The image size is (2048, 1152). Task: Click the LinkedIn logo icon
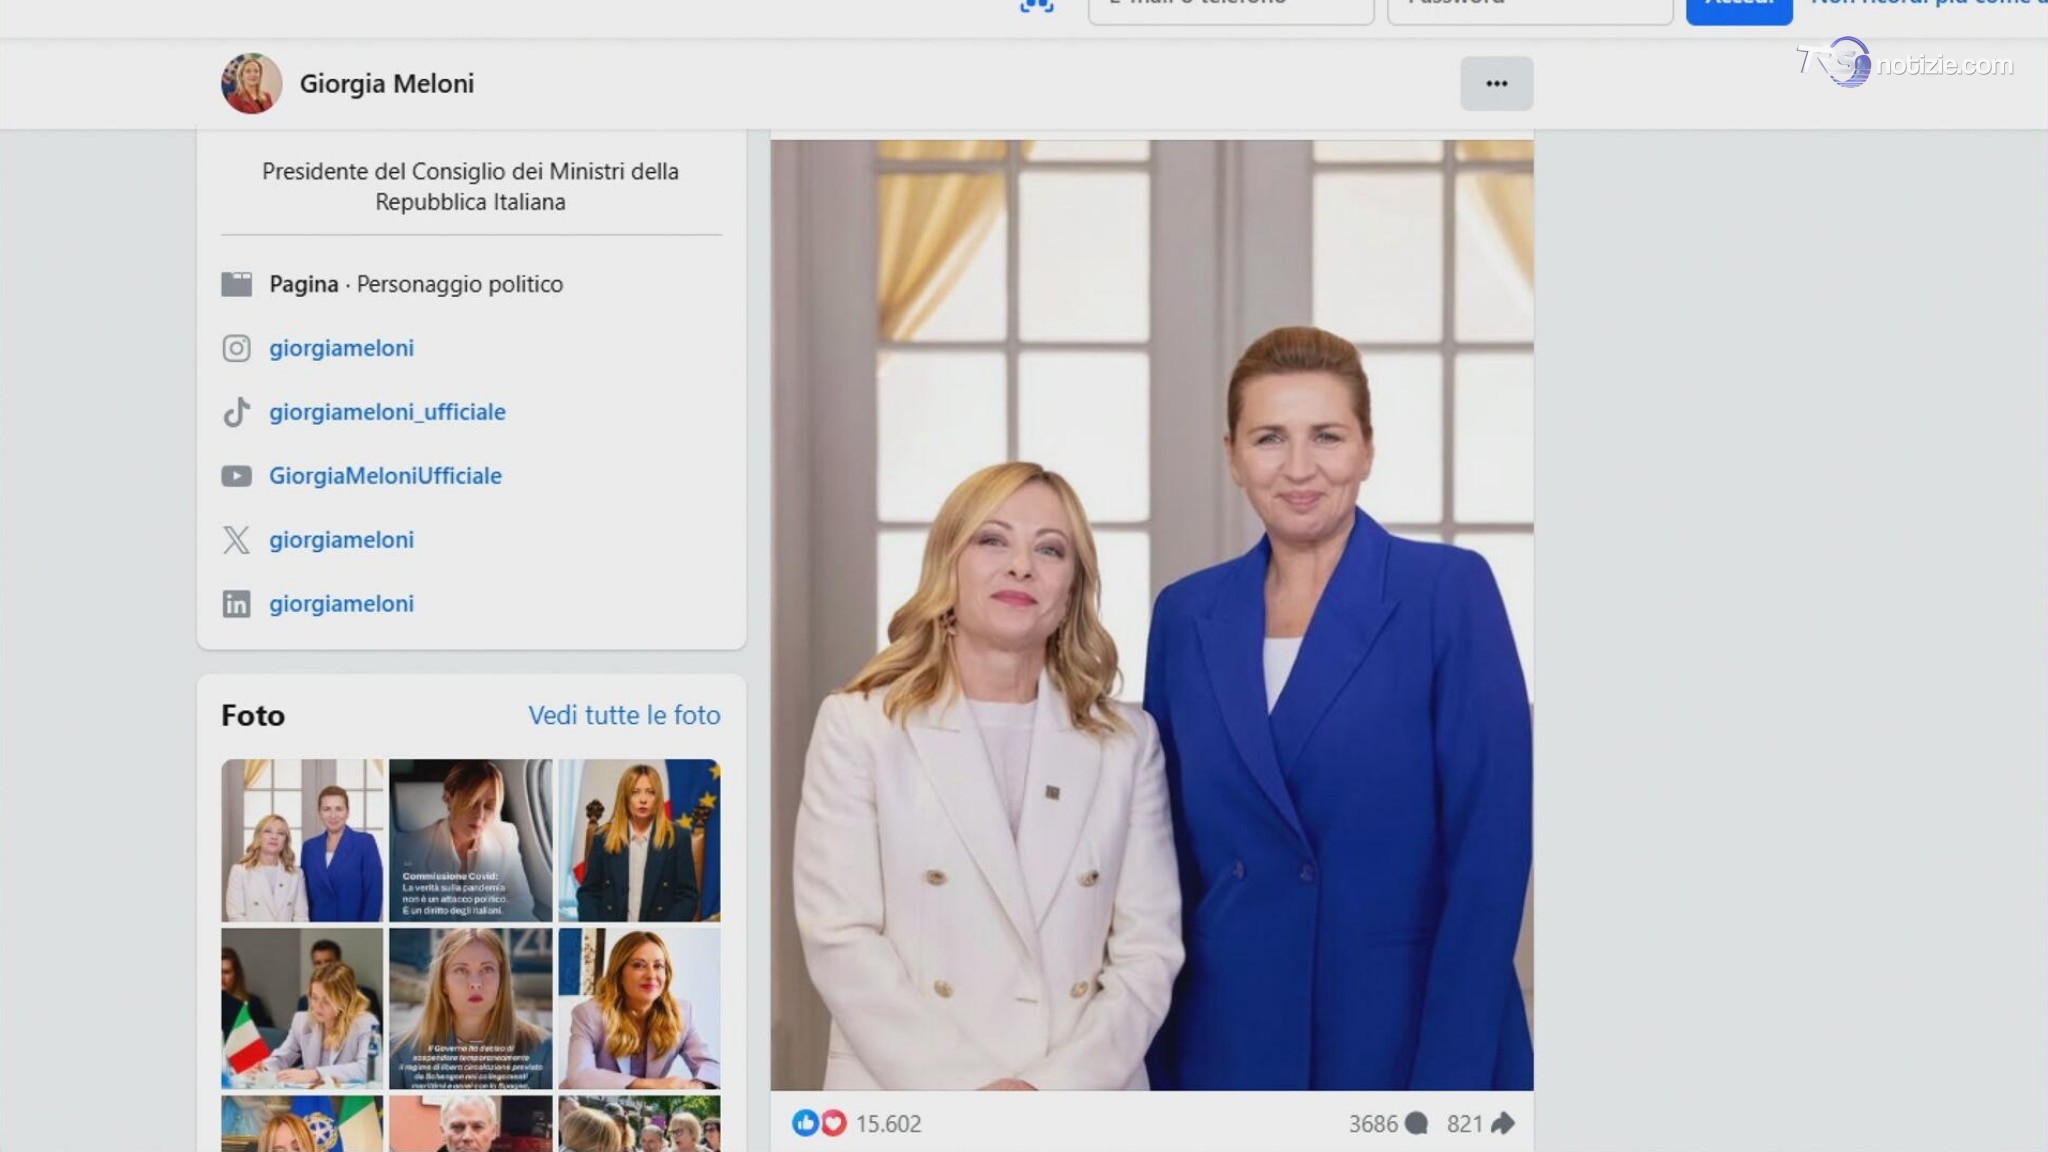(x=236, y=604)
